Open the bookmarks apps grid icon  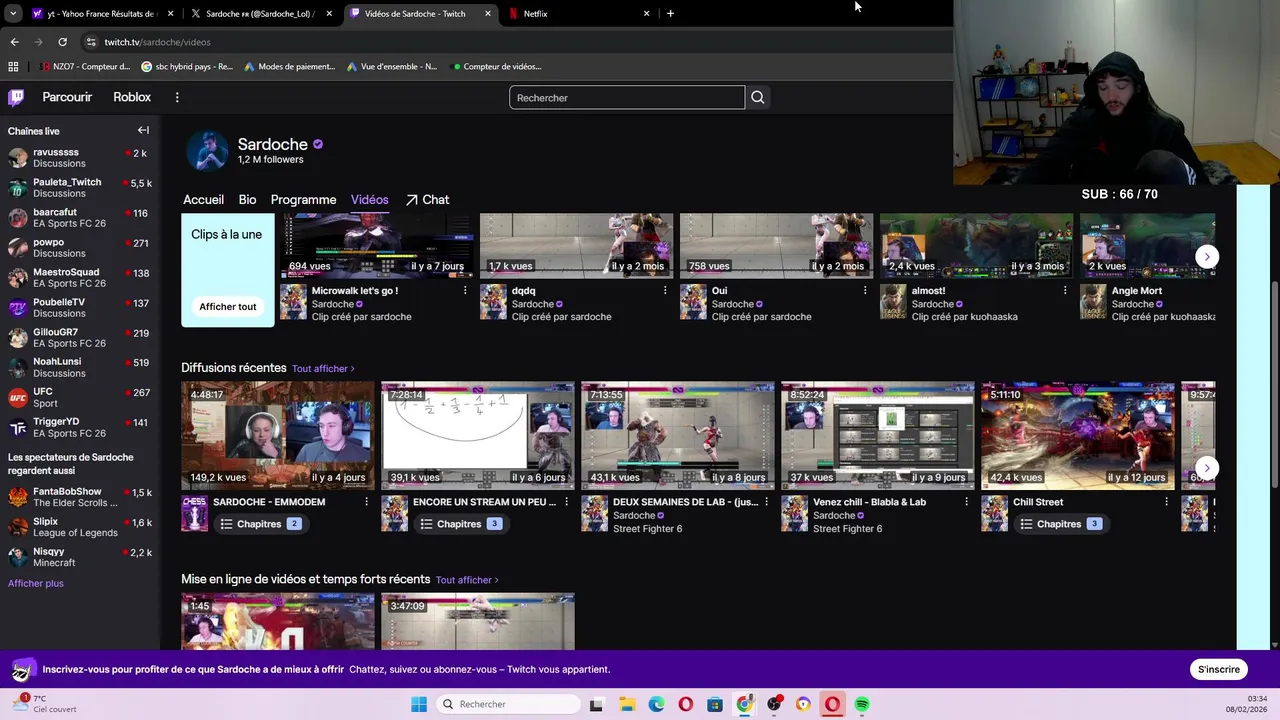pos(13,67)
